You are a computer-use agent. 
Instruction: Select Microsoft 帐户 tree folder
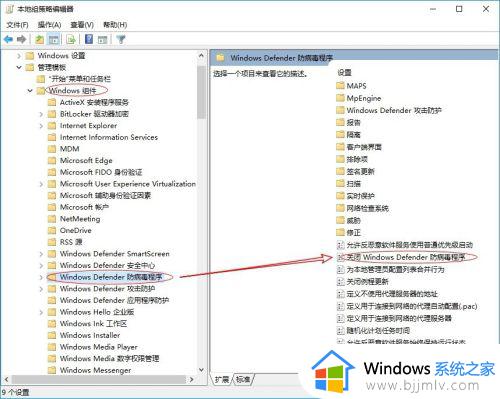tap(84, 207)
